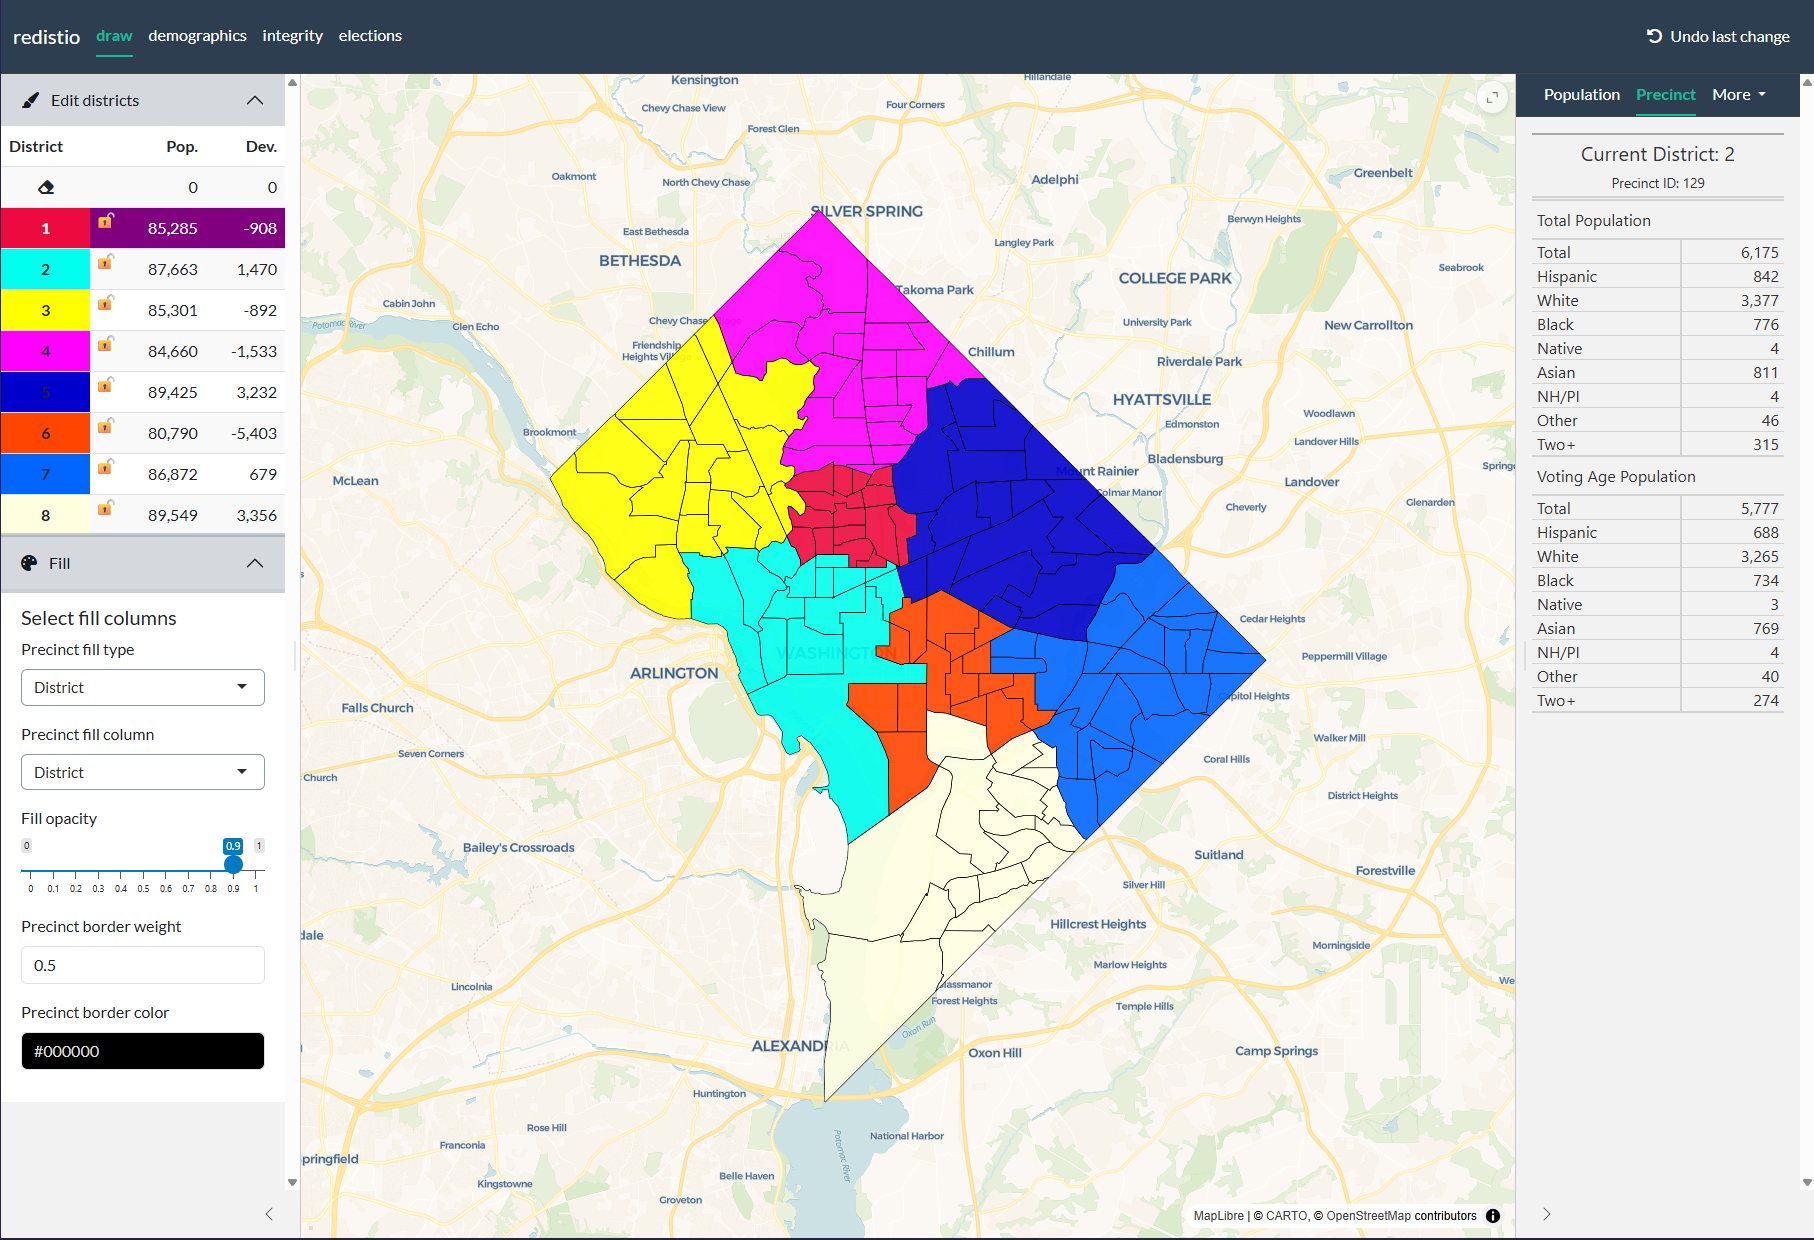Collapse the Edit districts panel
The image size is (1814, 1240).
(x=255, y=100)
